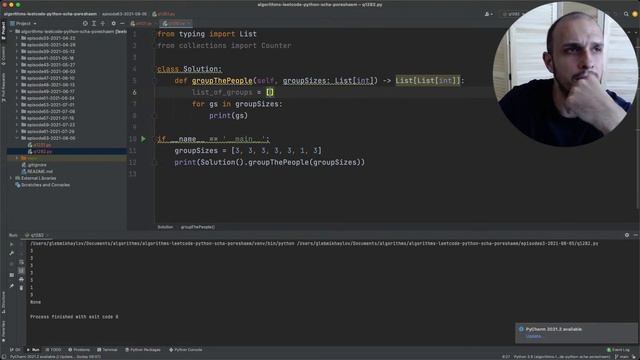Image resolution: width=640 pixels, height=360 pixels.
Task: Click the .gitignore file in the project tree
Action: [34, 165]
